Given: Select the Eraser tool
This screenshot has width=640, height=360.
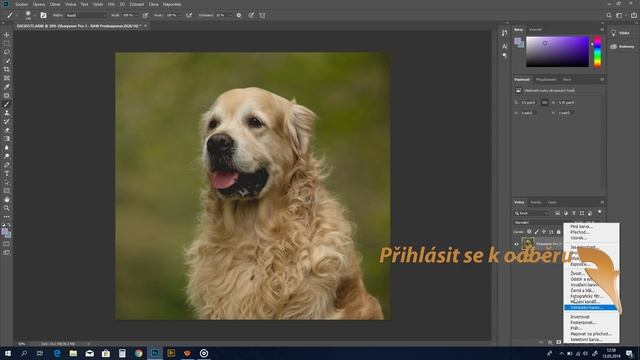Looking at the screenshot, I should [x=7, y=130].
